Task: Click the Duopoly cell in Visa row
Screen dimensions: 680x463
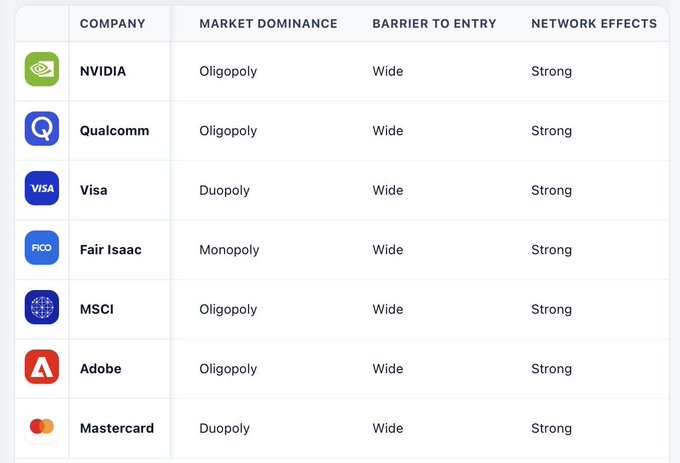Action: click(224, 190)
